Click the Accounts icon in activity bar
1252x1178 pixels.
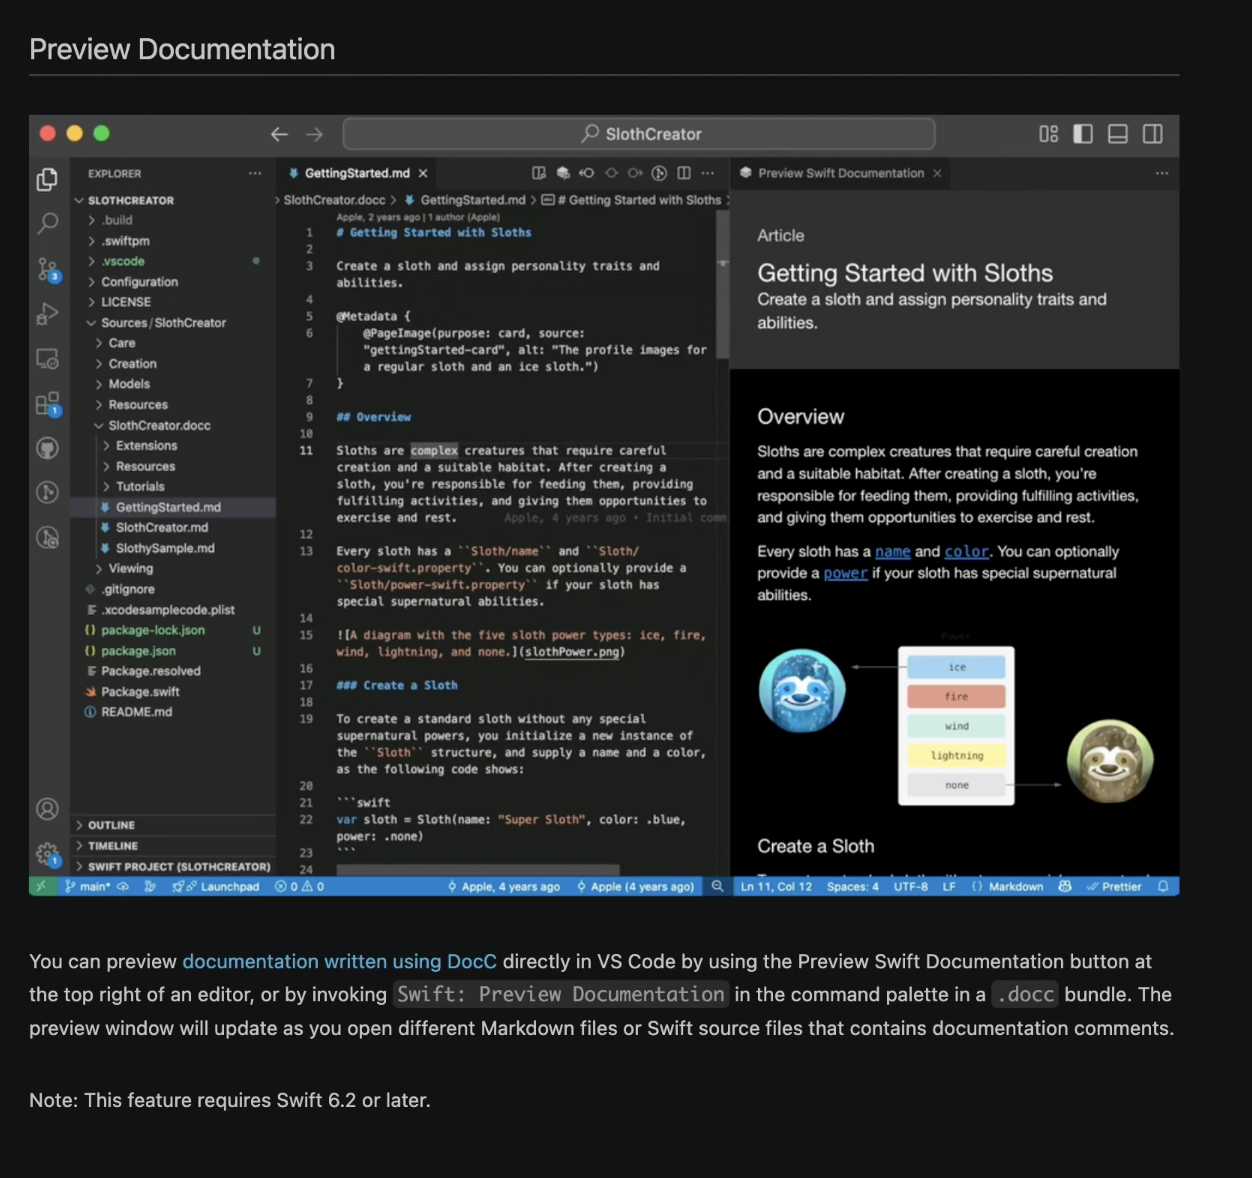[x=47, y=809]
